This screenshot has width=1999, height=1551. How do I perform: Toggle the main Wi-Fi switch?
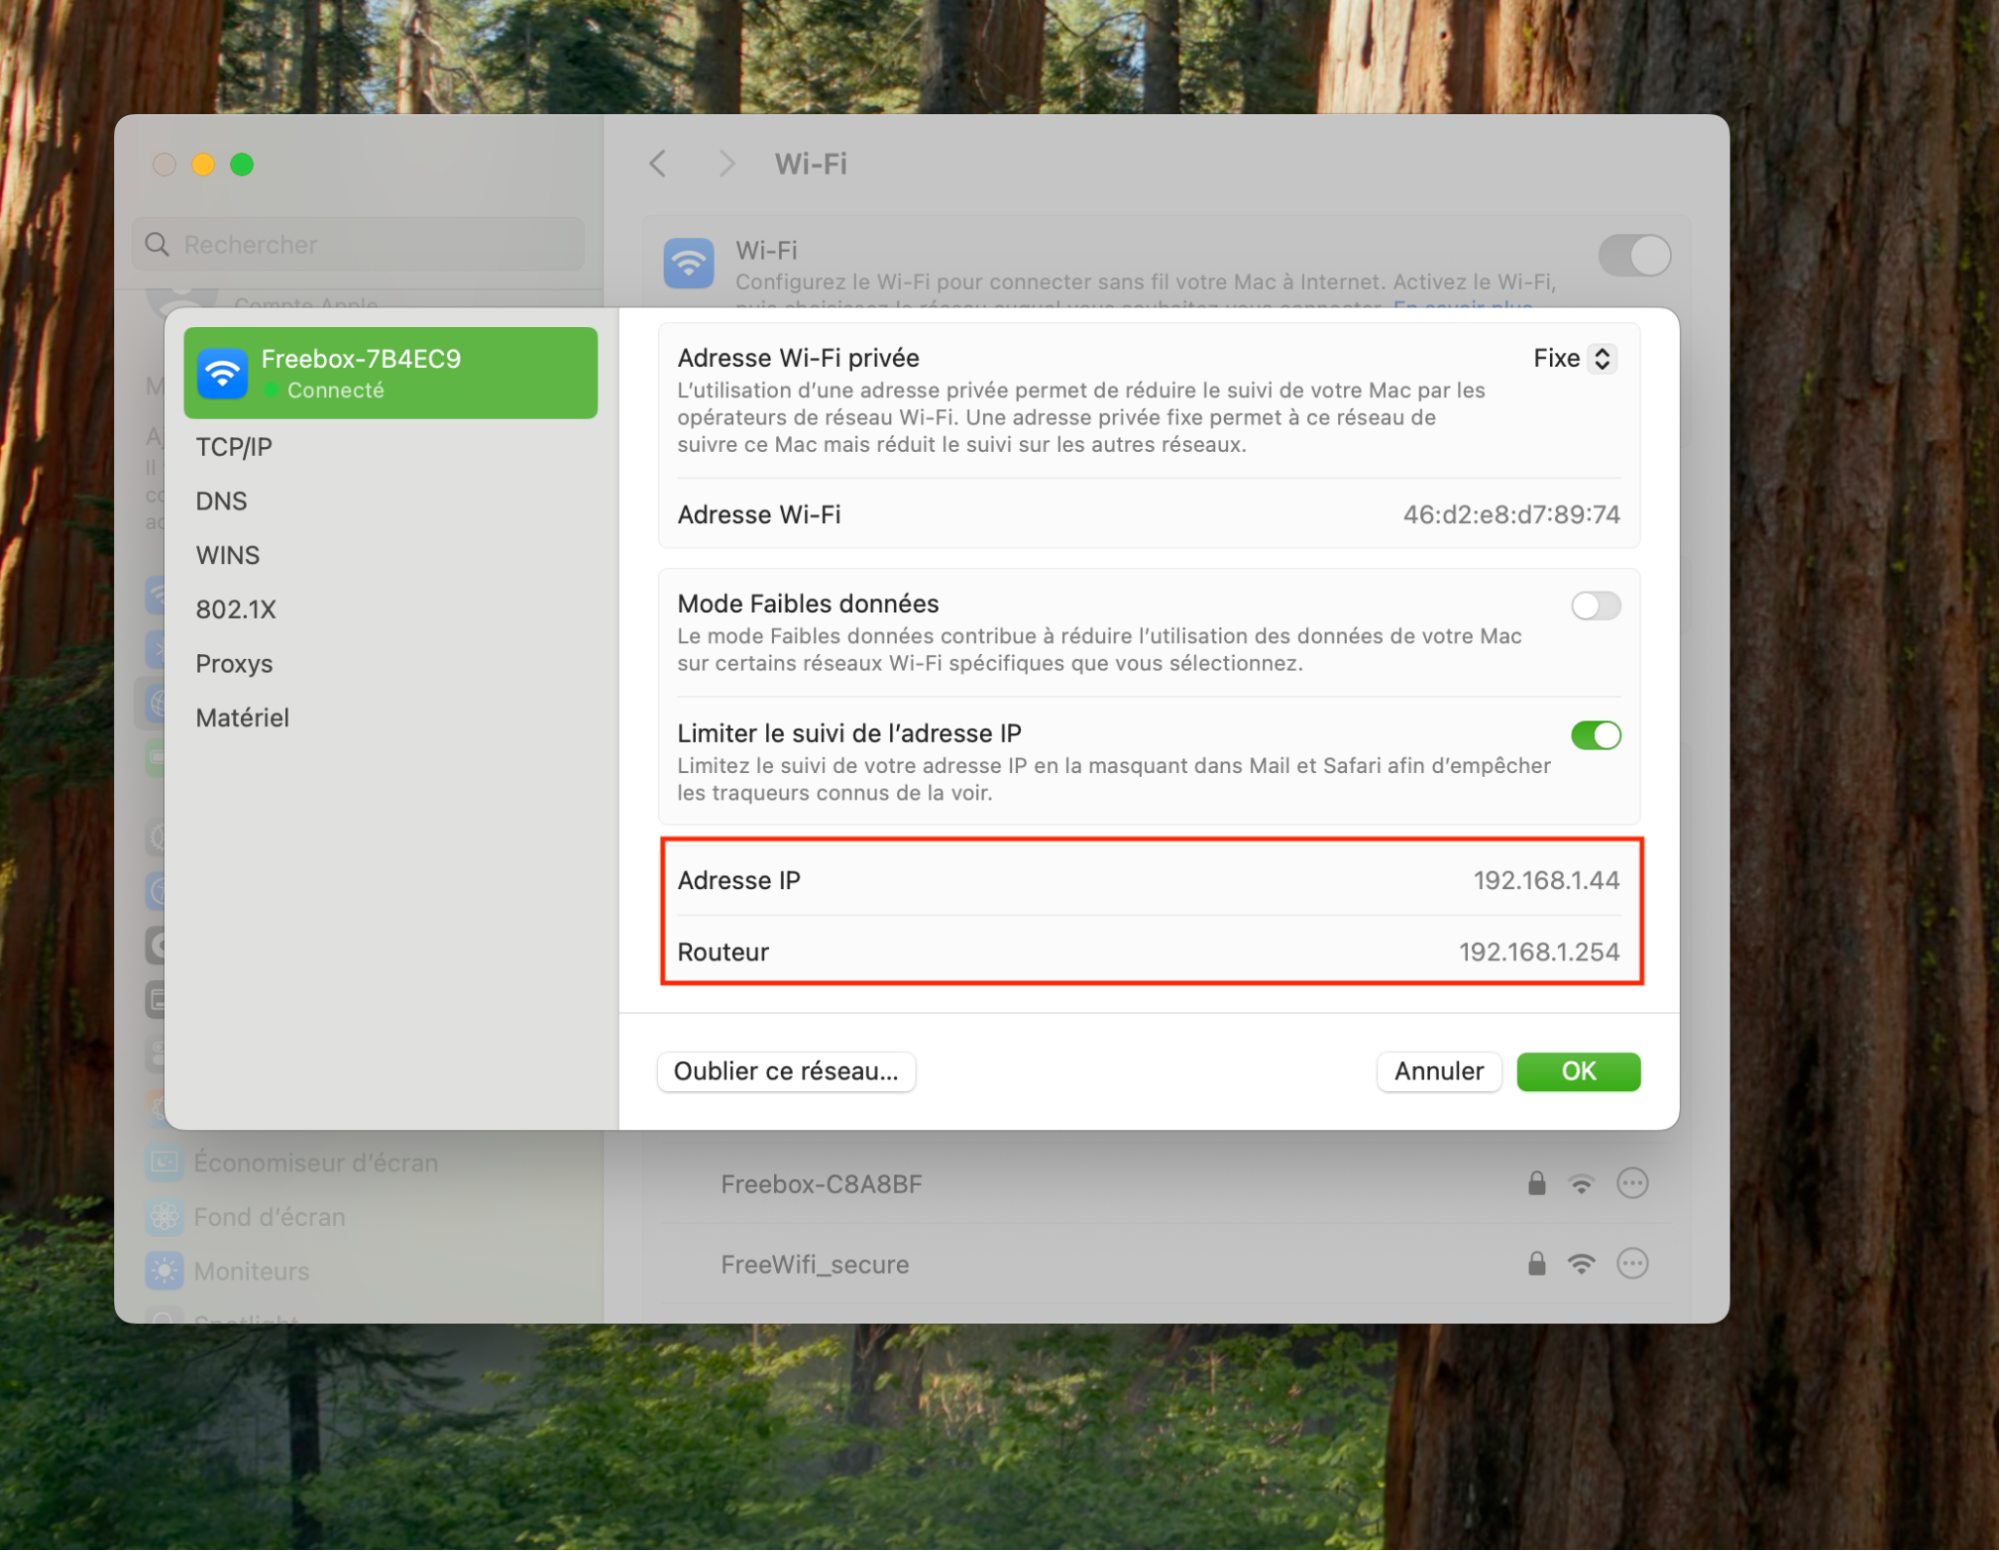pos(1634,256)
